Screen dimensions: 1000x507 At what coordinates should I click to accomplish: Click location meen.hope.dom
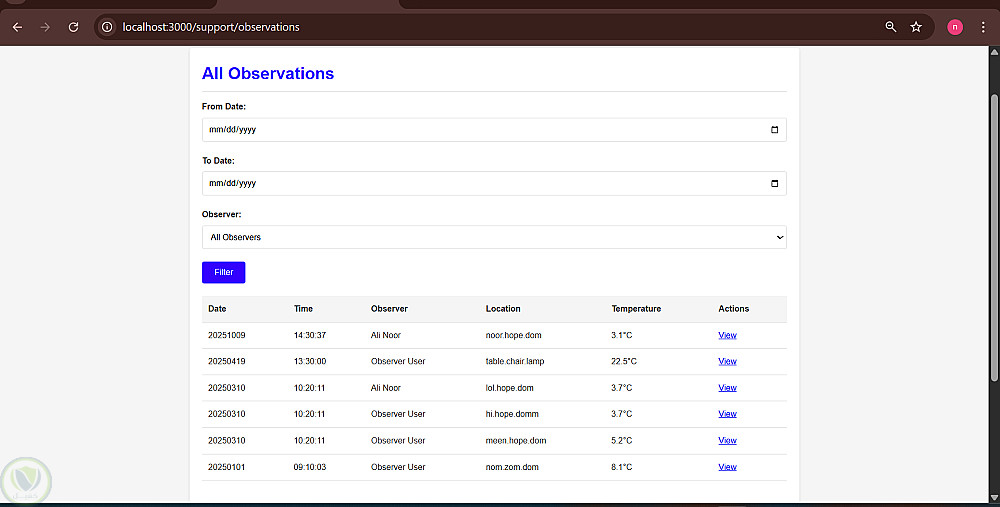click(x=516, y=441)
